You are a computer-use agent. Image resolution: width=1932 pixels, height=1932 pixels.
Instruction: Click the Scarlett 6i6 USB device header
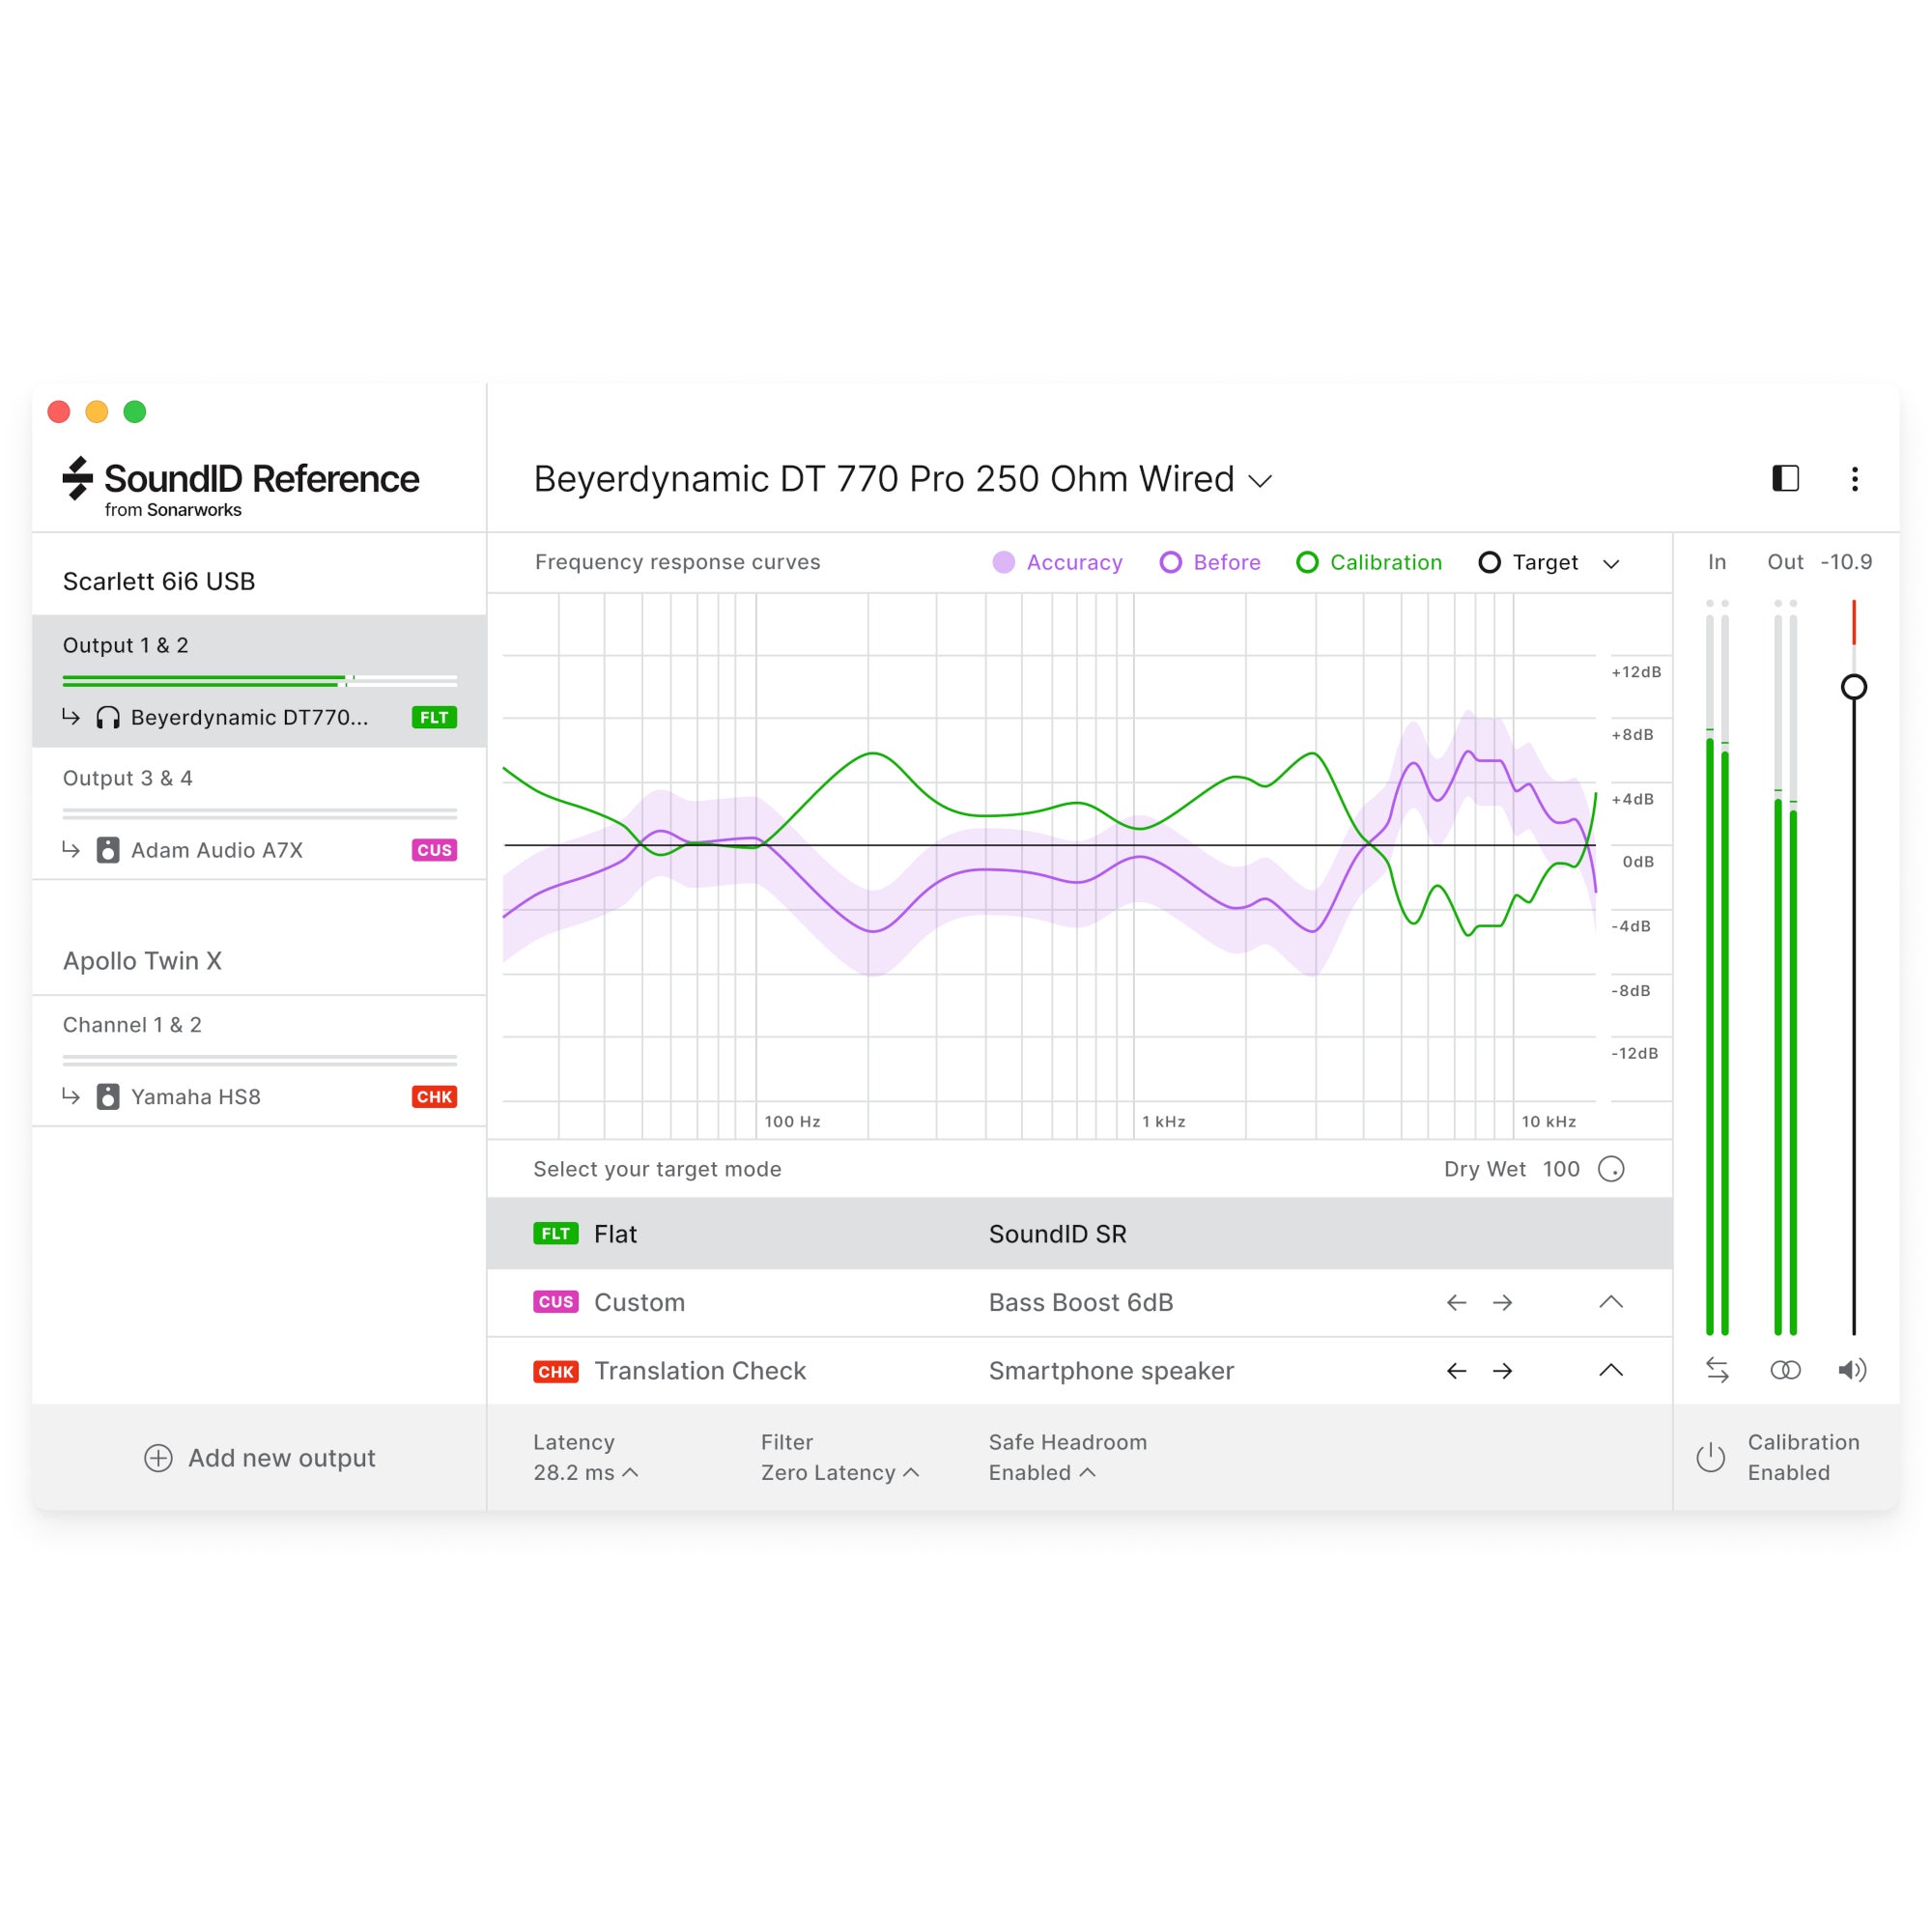(x=159, y=581)
